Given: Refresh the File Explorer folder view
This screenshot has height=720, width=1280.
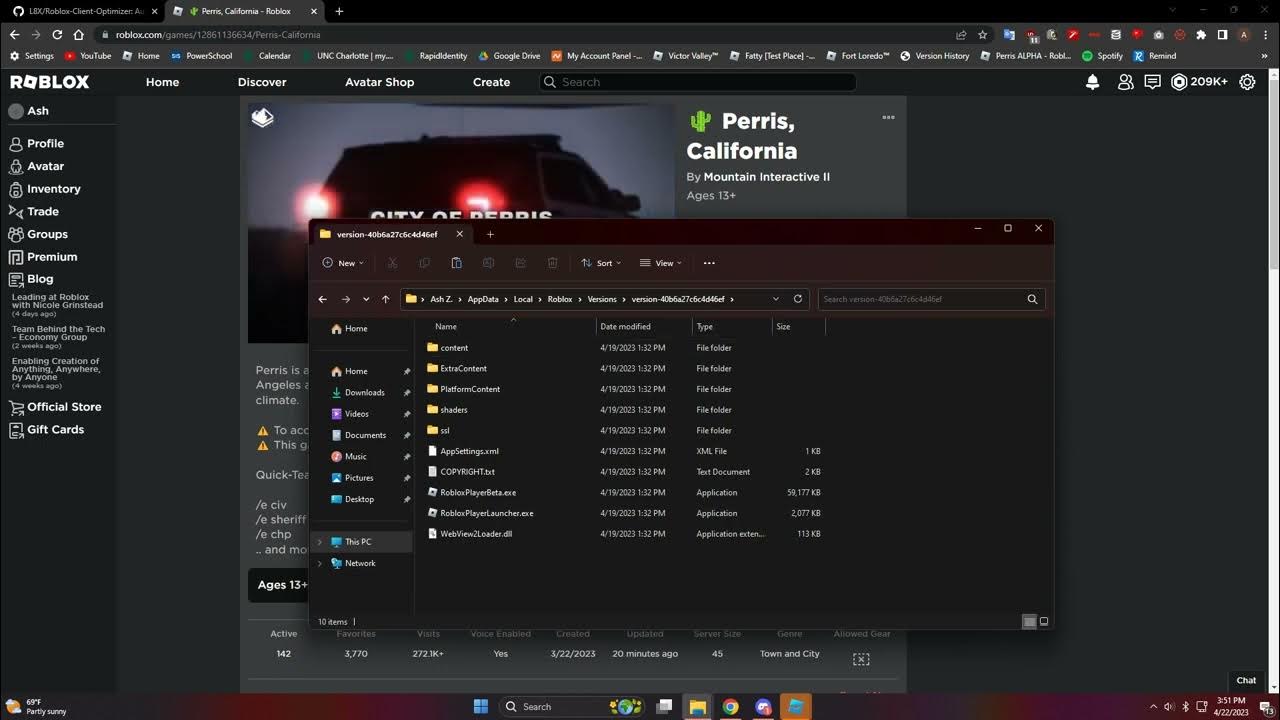Looking at the screenshot, I should pyautogui.click(x=797, y=298).
